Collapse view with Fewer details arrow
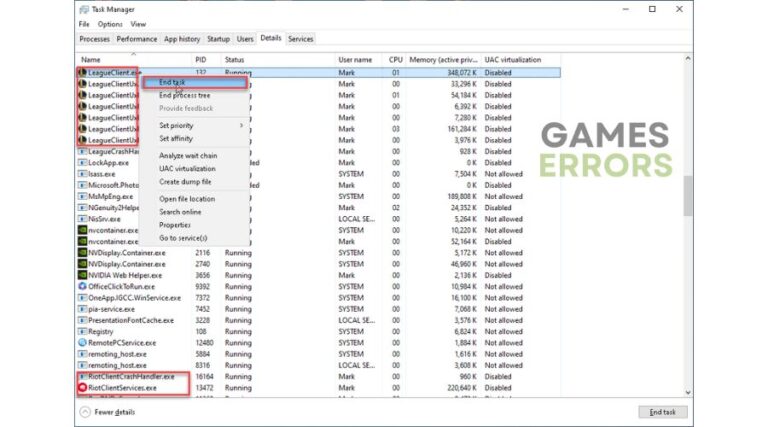 coord(85,412)
